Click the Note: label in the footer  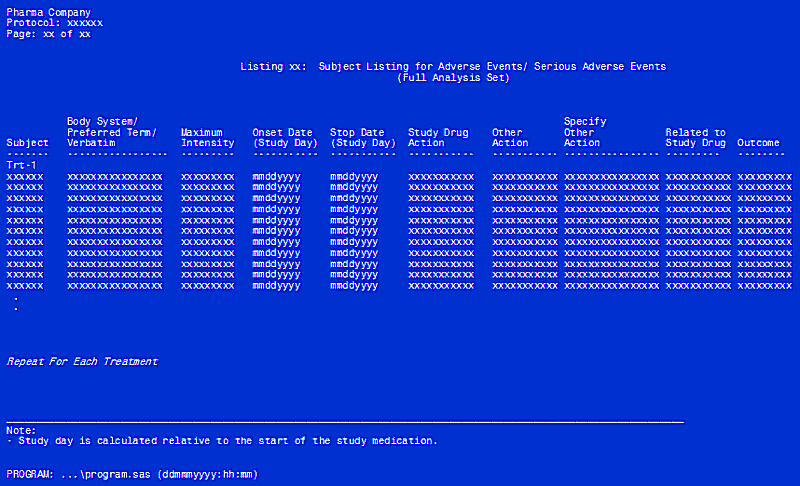coord(21,430)
